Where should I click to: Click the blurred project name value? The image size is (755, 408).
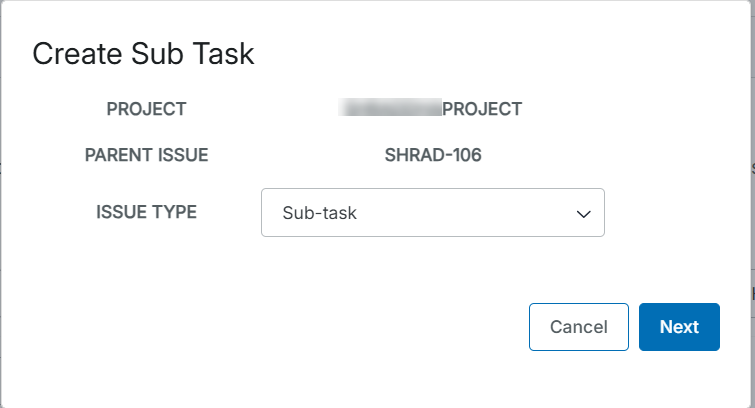click(x=390, y=109)
